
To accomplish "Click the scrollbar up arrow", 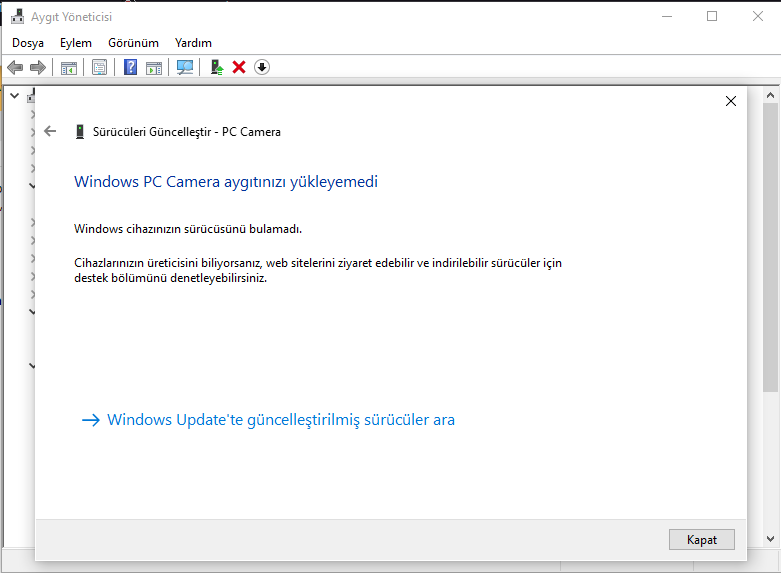I will (x=771, y=95).
